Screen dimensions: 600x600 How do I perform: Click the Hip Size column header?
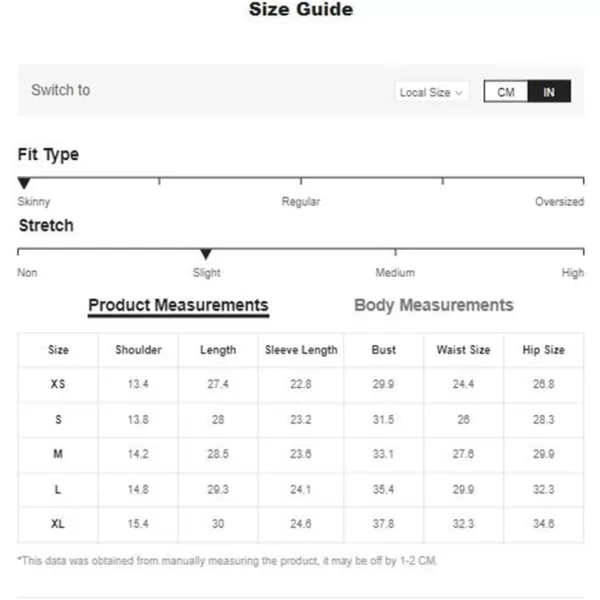coord(543,350)
